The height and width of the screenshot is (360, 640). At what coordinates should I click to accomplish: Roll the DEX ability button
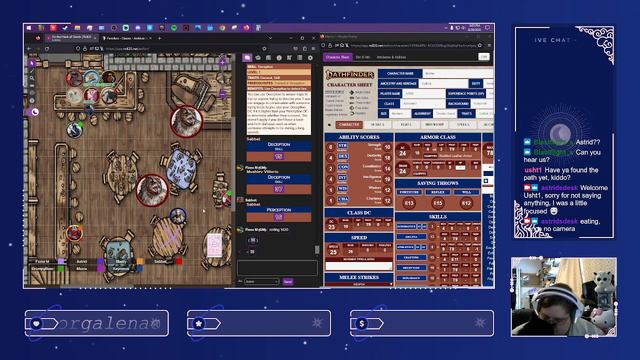click(342, 156)
